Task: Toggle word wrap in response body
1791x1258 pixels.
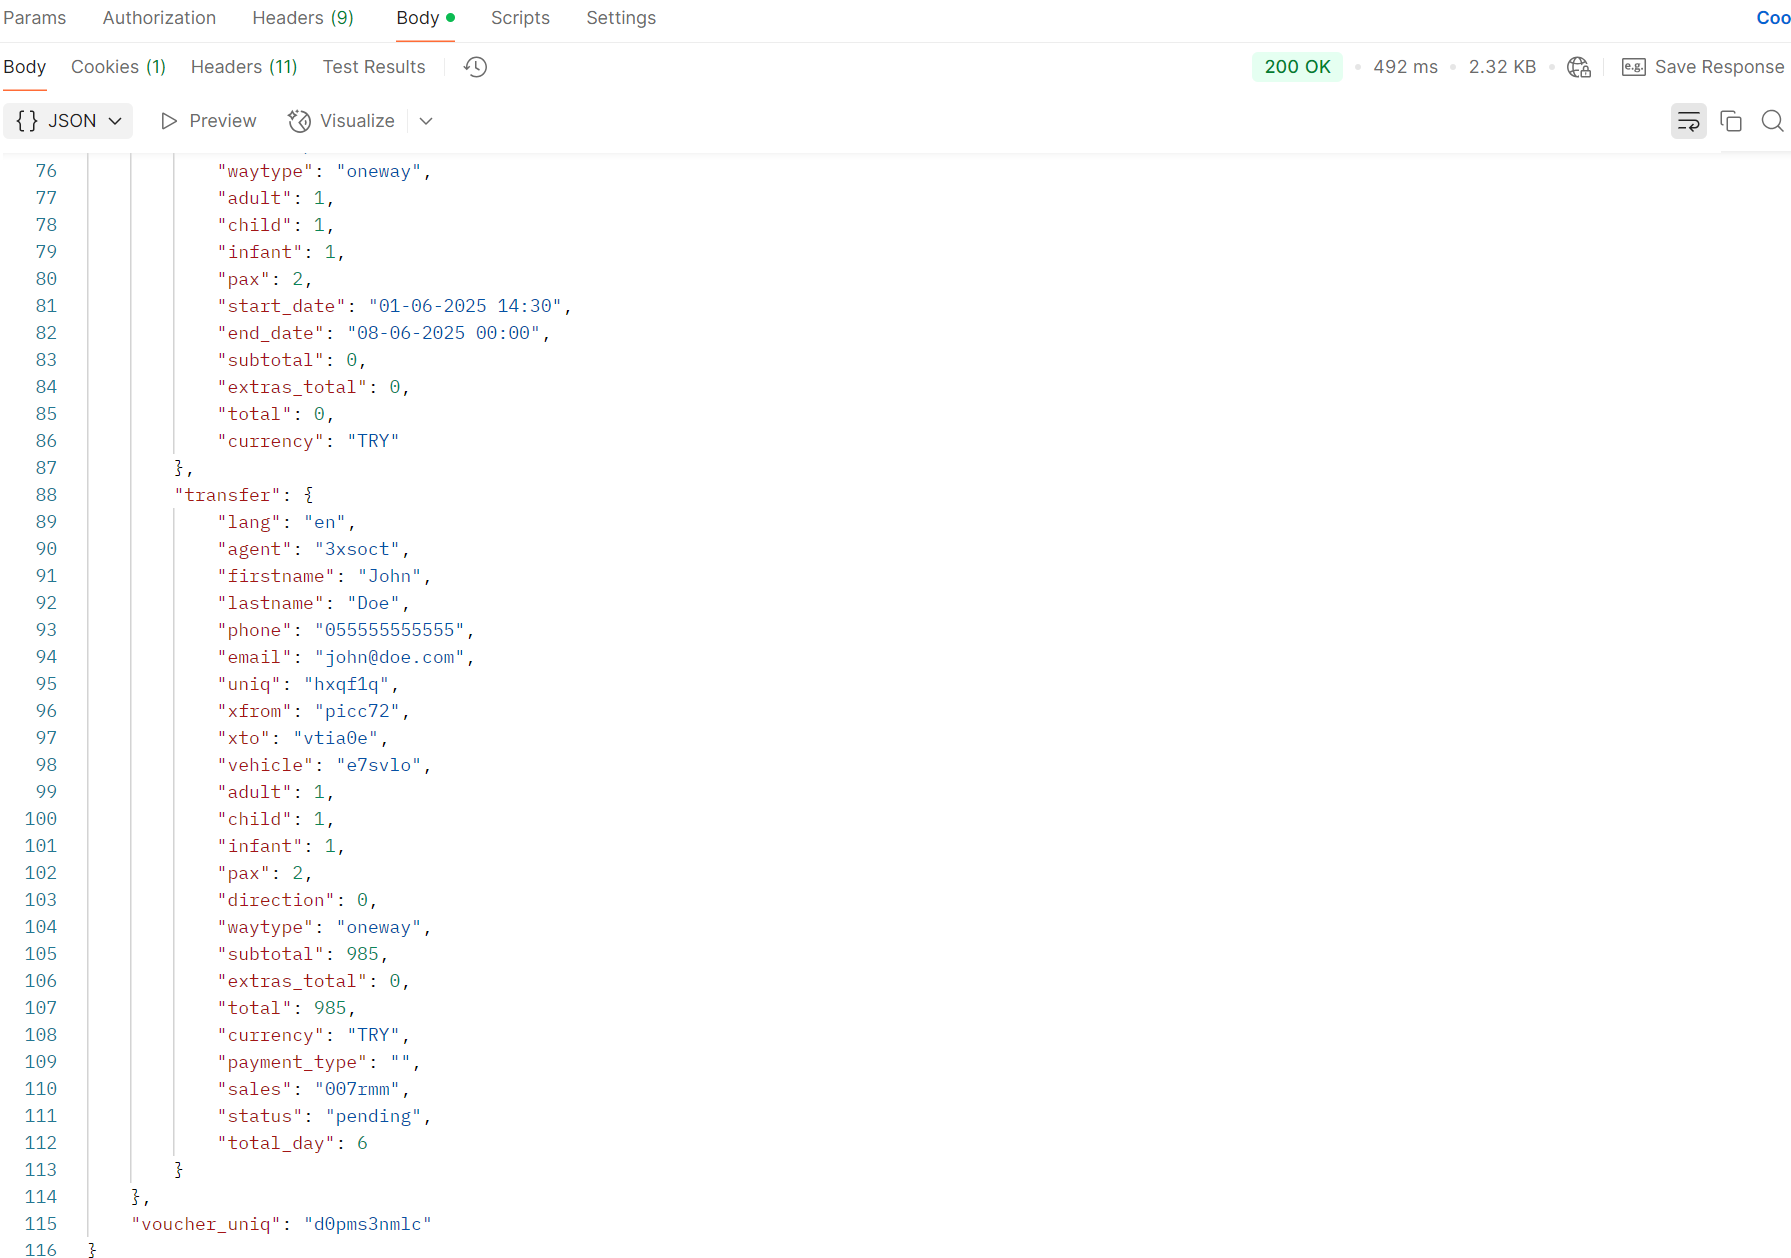Action: 1688,121
